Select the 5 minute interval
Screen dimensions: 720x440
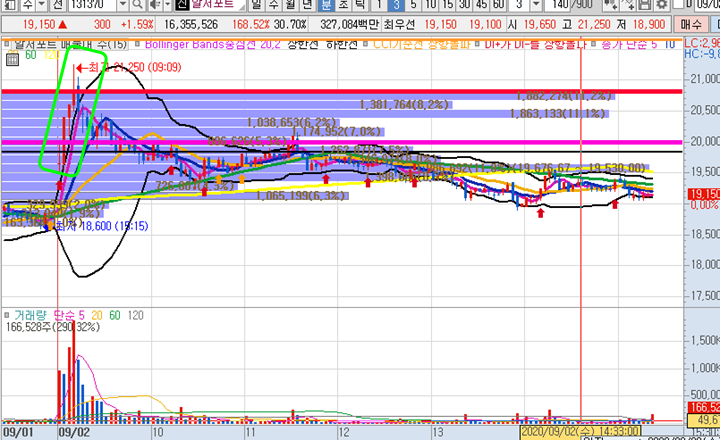point(413,5)
